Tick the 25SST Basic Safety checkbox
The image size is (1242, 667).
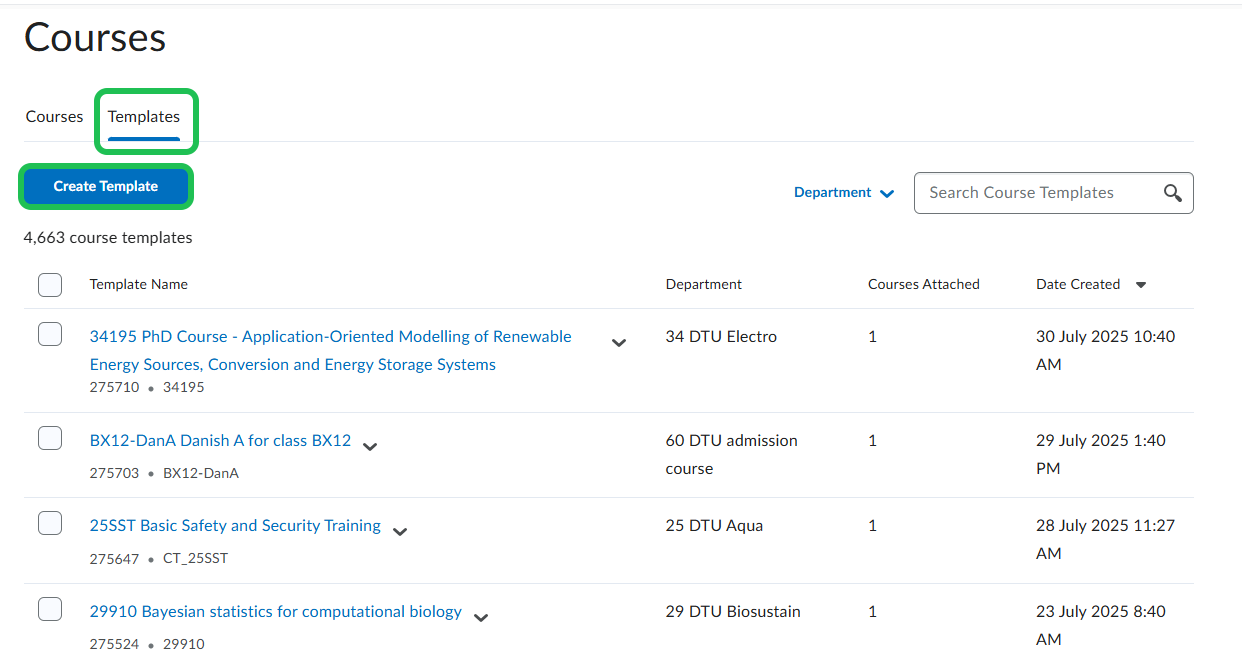50,523
